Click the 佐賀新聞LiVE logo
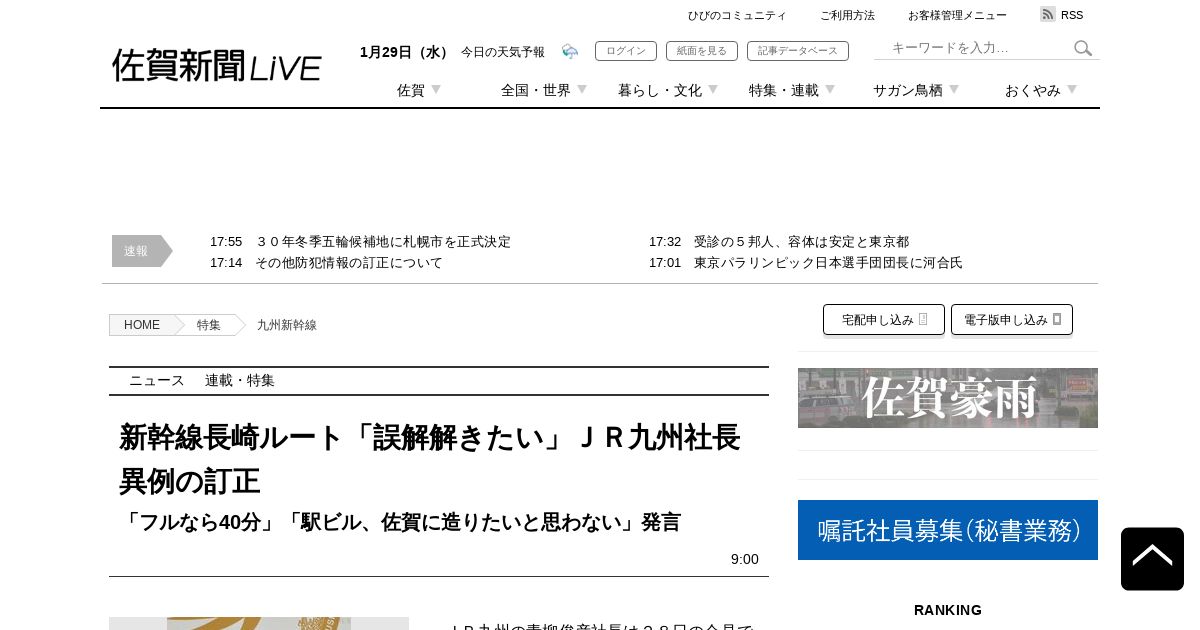The image size is (1200, 630). pyautogui.click(x=216, y=66)
